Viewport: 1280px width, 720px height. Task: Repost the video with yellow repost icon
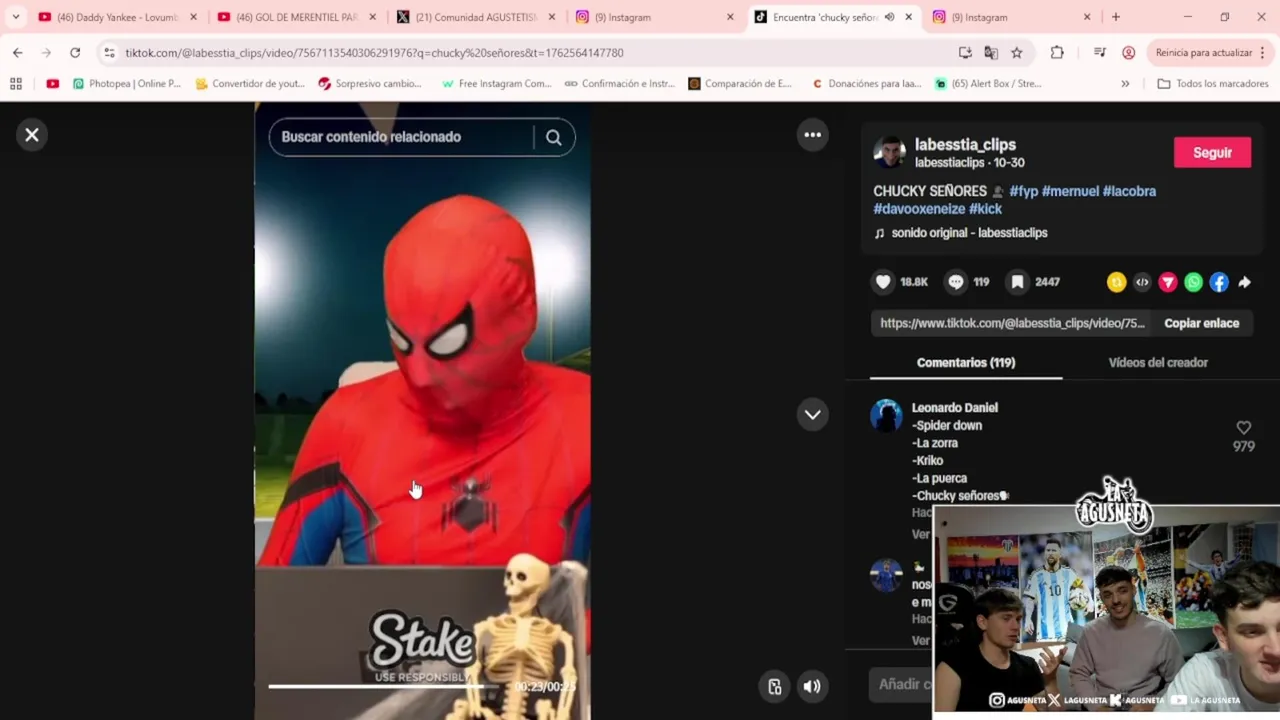1116,283
